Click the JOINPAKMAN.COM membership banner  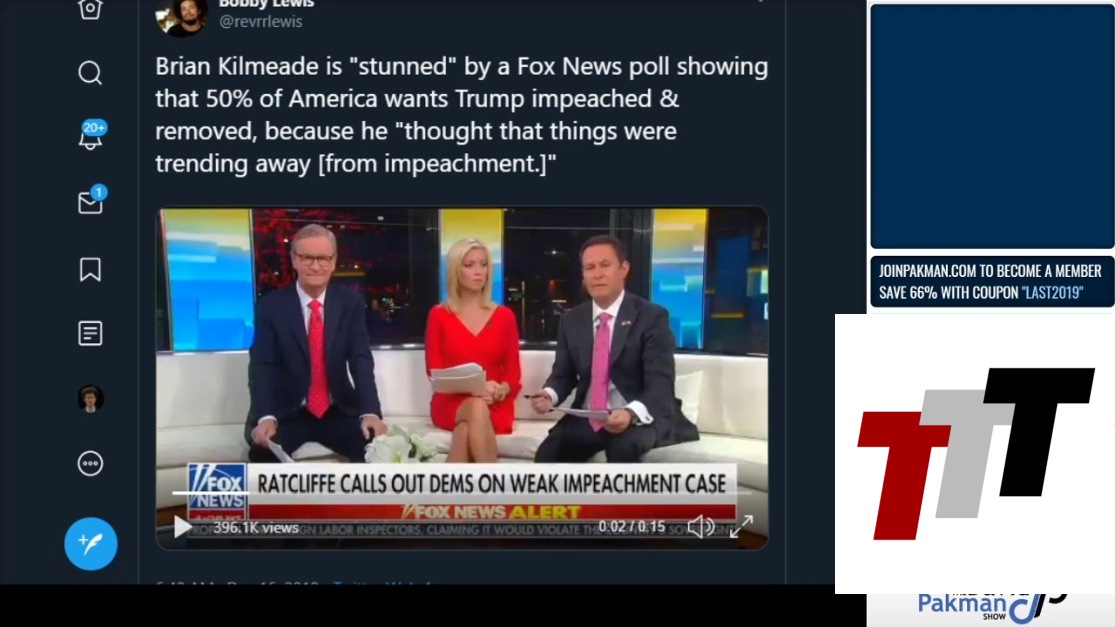pos(992,282)
